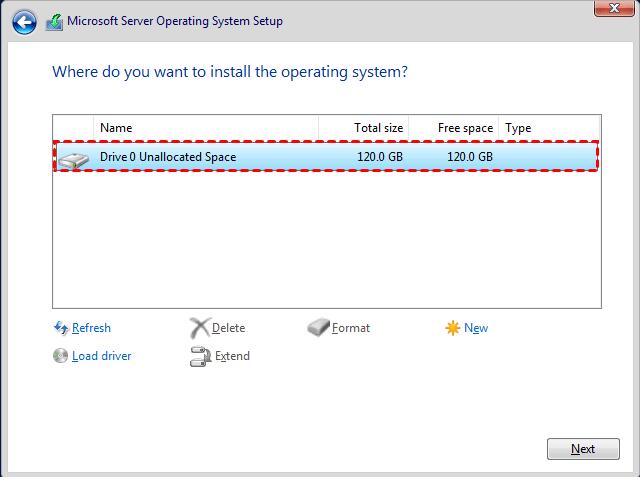Close the setup window

point(611,9)
